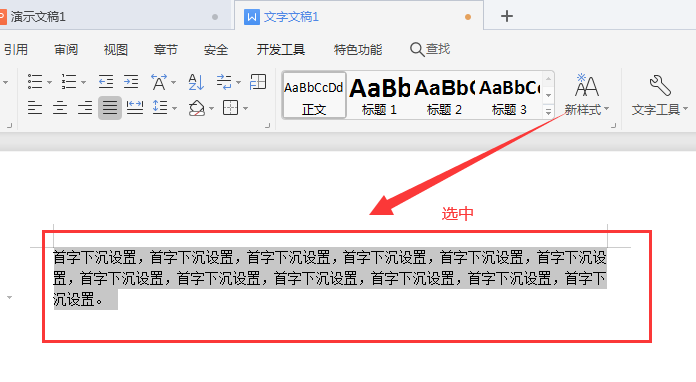The height and width of the screenshot is (382, 696).
Task: Expand the full styles gallery
Action: 549,111
